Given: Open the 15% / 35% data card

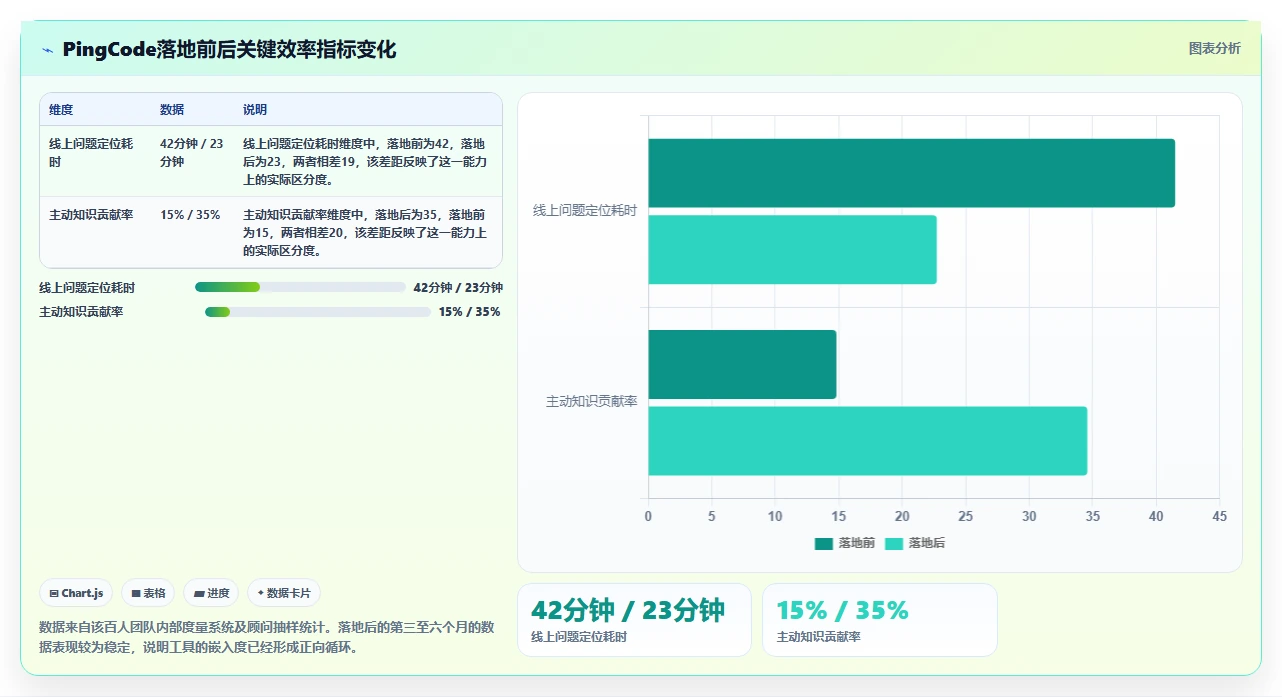Looking at the screenshot, I should point(880,620).
